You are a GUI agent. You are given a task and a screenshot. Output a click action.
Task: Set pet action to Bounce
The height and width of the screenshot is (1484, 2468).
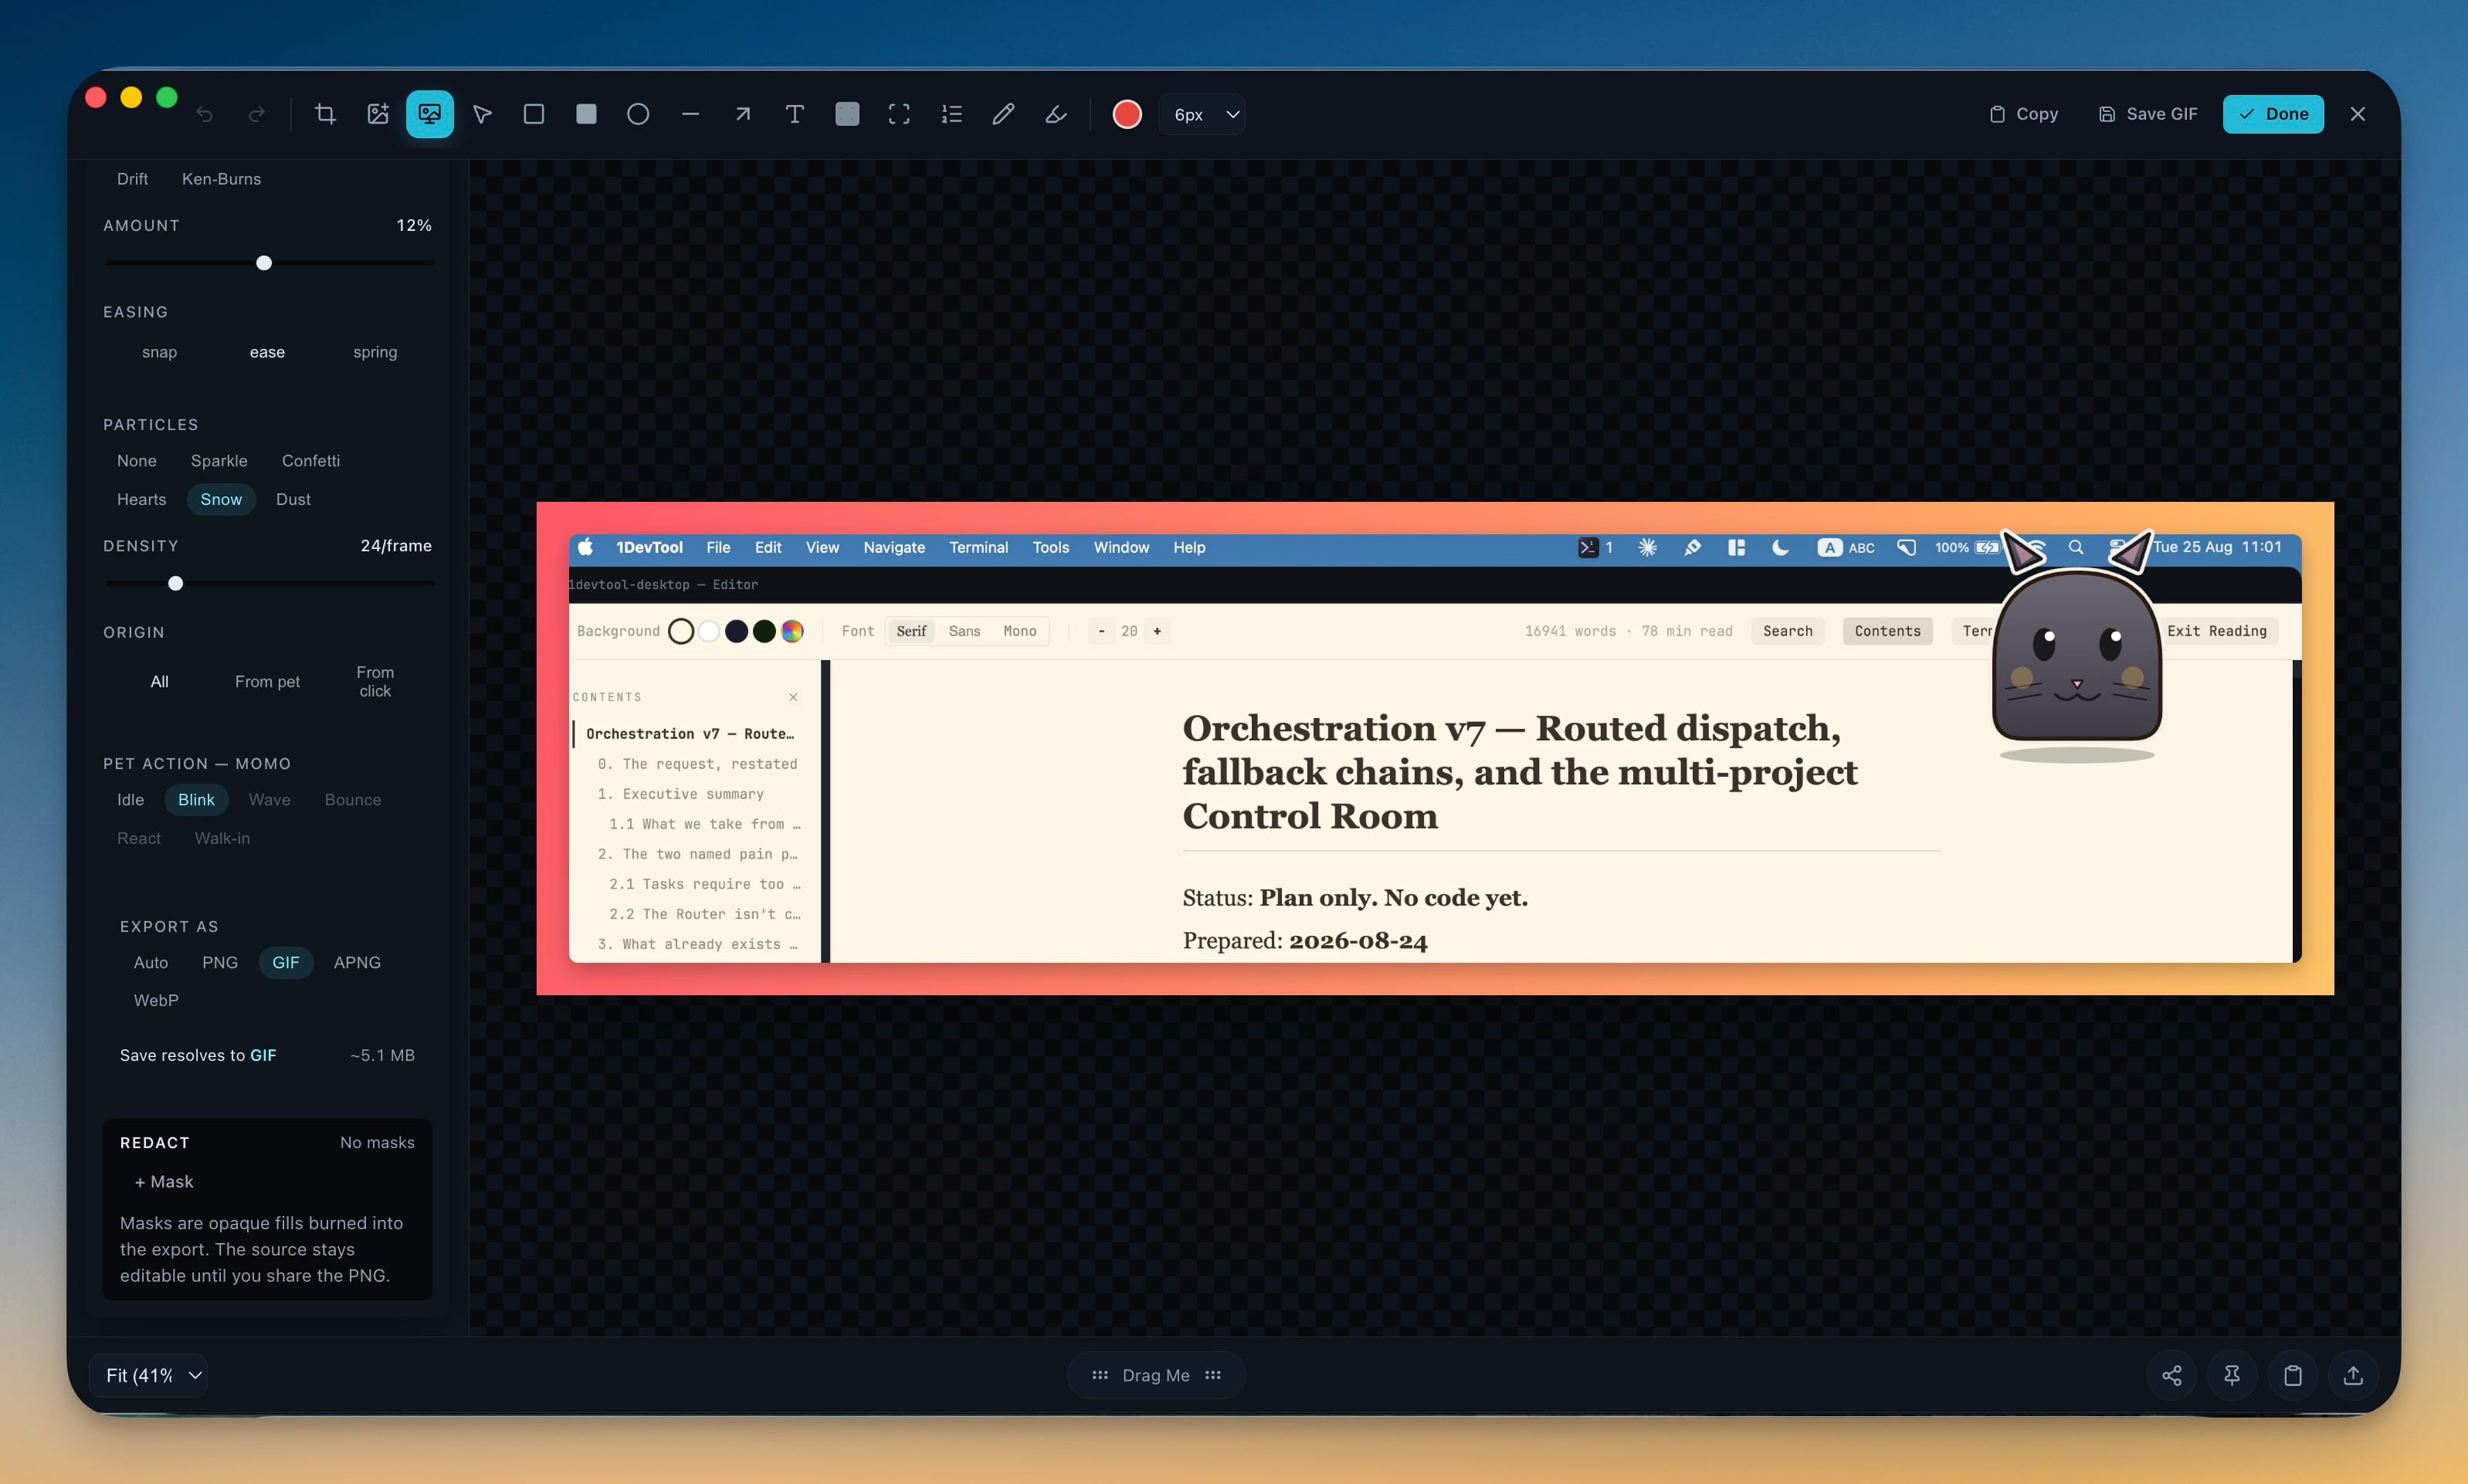353,800
